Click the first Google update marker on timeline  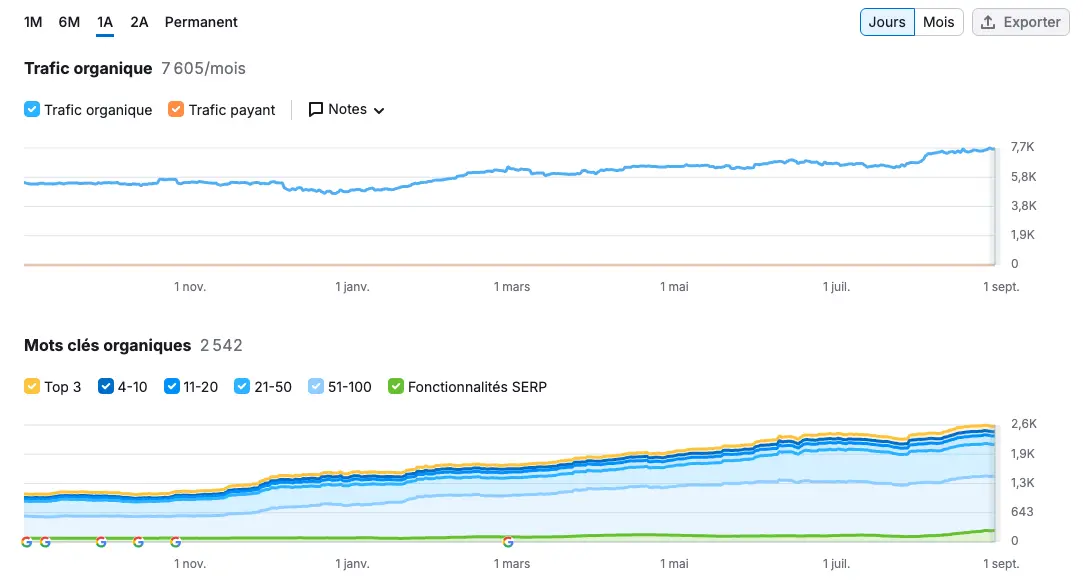[x=27, y=542]
